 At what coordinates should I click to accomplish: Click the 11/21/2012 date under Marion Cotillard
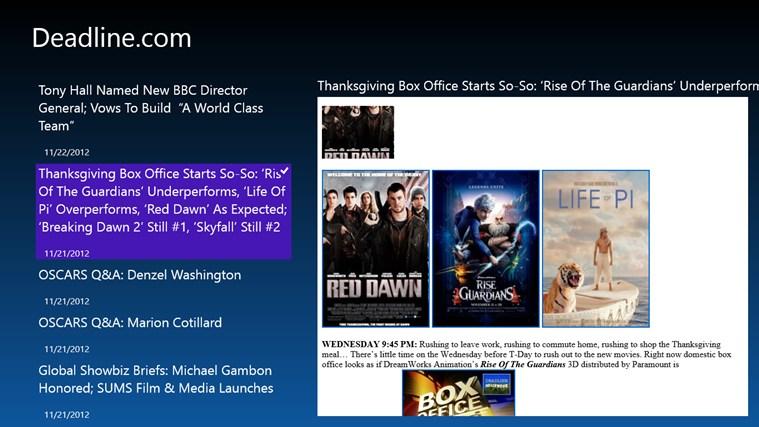click(x=67, y=349)
